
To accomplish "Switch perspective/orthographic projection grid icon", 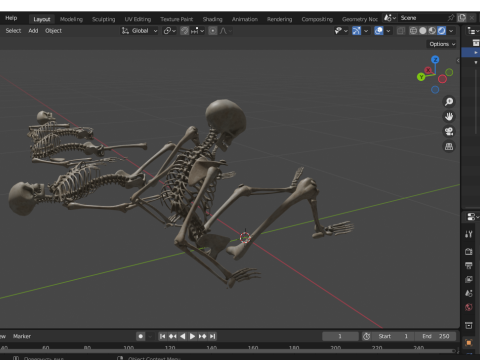I will pyautogui.click(x=449, y=146).
